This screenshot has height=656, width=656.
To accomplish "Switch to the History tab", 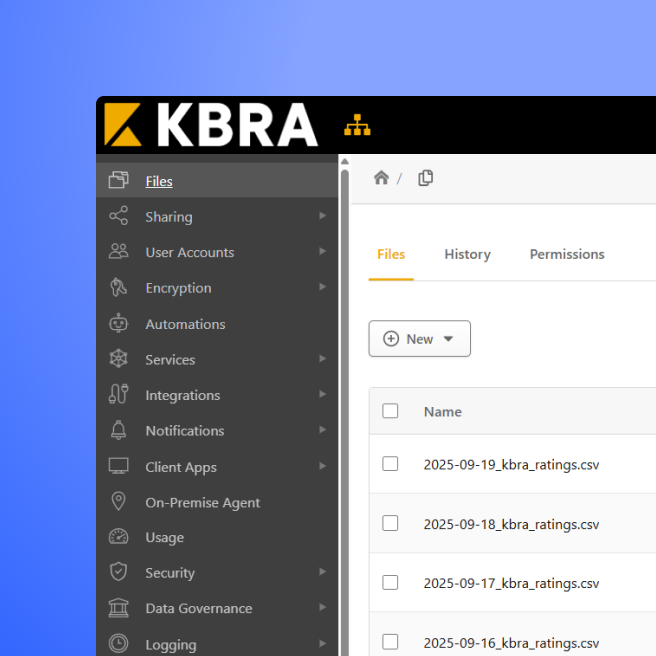I will tap(467, 254).
